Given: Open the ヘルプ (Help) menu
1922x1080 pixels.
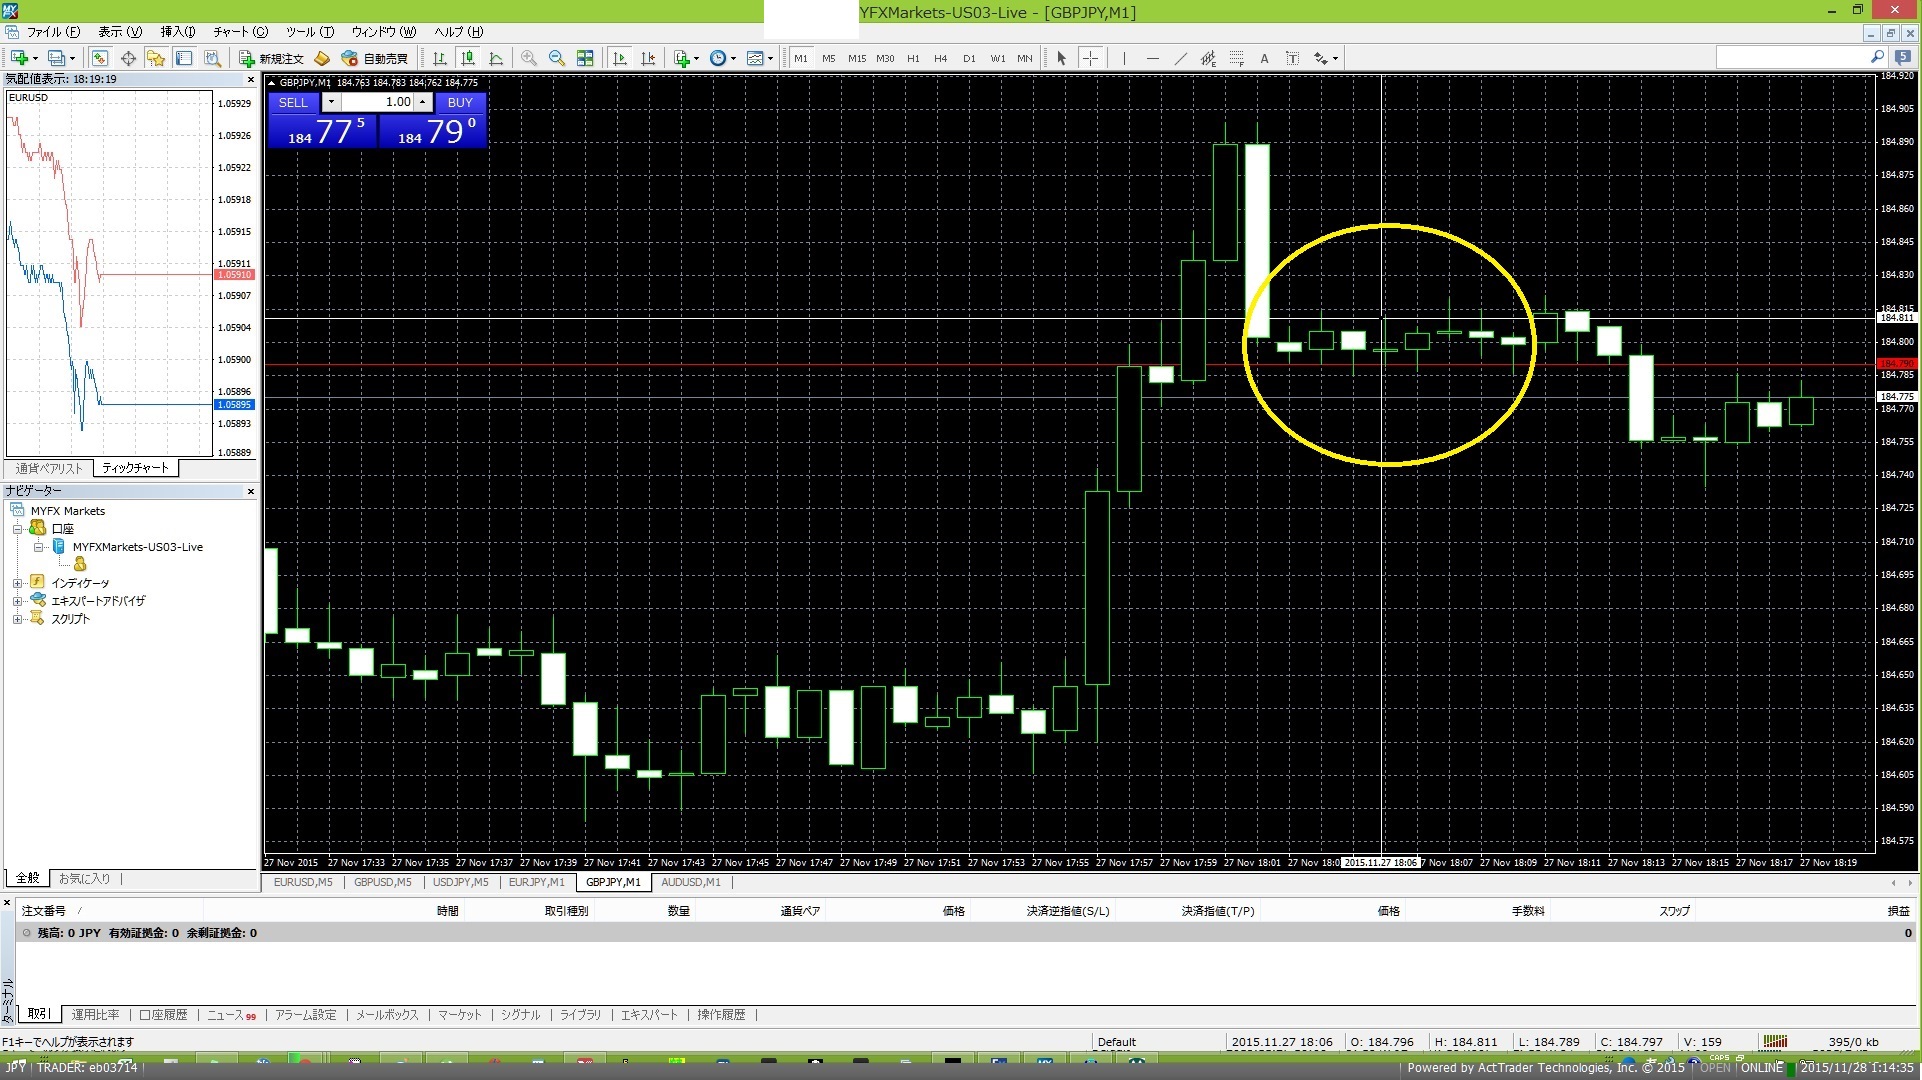Looking at the screenshot, I should (459, 32).
